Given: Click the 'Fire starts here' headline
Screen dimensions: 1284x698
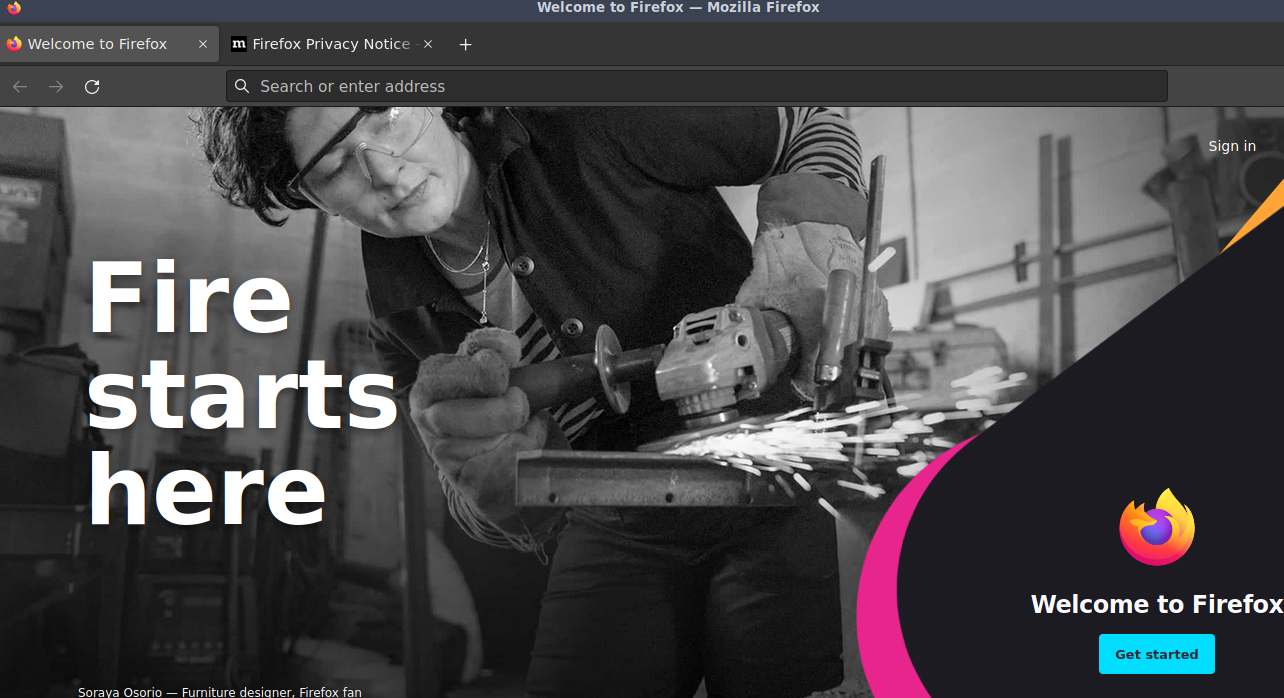Looking at the screenshot, I should [x=243, y=393].
